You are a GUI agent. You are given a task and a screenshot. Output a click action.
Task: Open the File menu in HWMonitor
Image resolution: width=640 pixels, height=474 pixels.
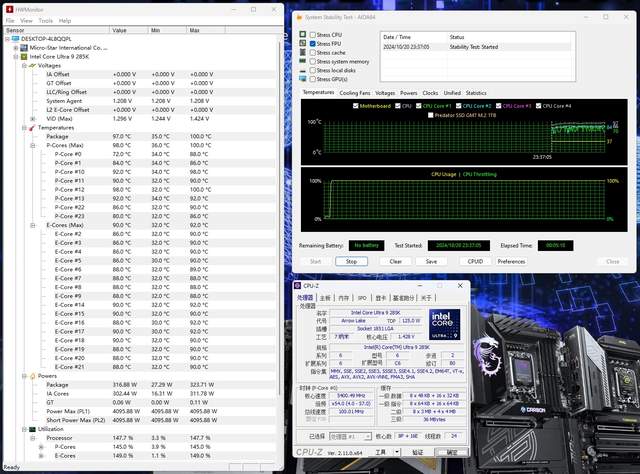pos(10,20)
